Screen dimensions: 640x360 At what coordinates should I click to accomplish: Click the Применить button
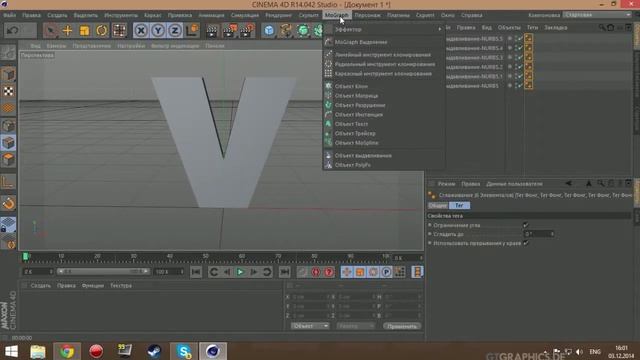(402, 326)
